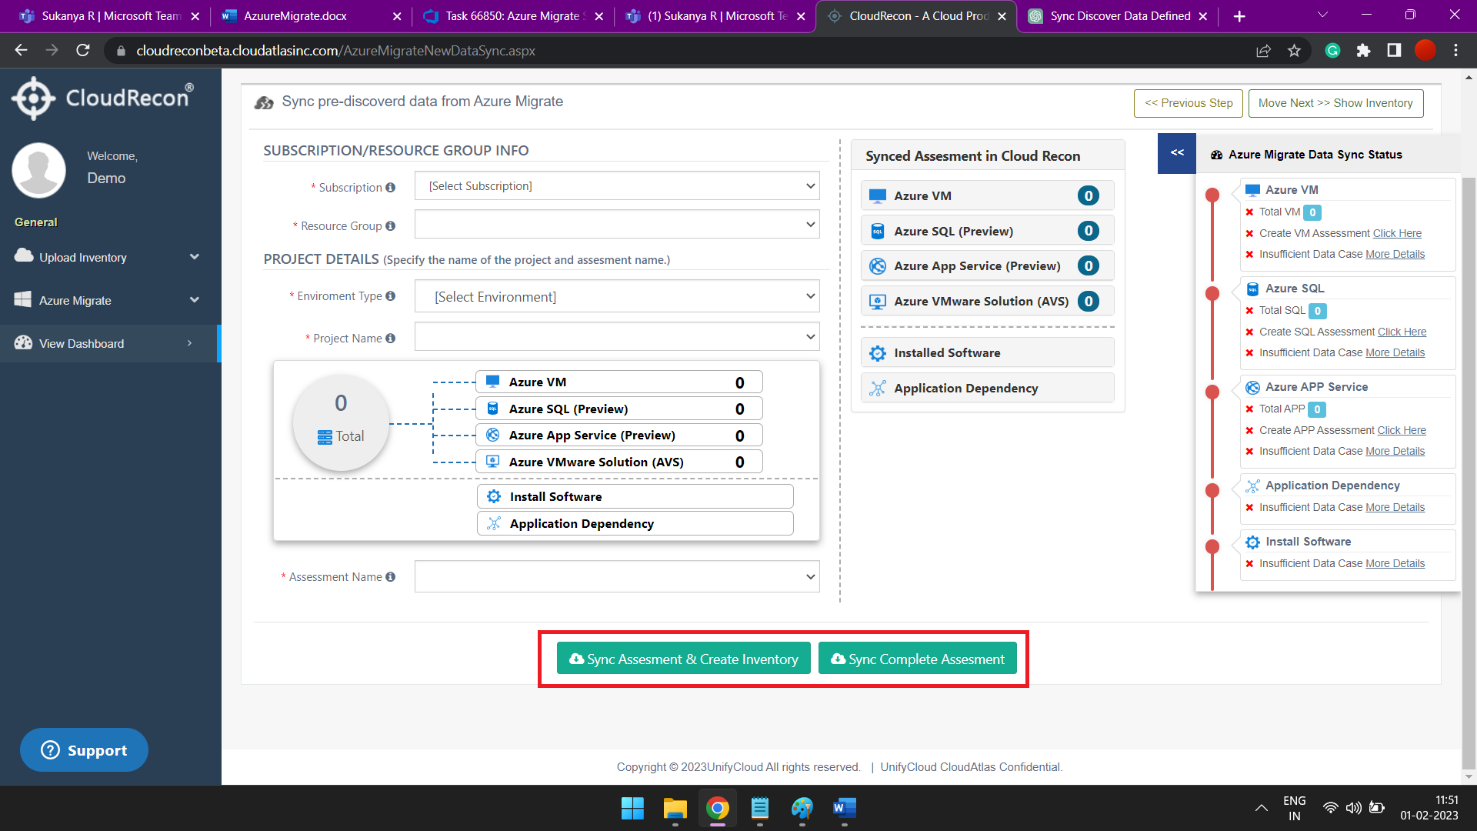The image size is (1477, 831).
Task: Open the Environment Type dropdown
Action: click(617, 297)
